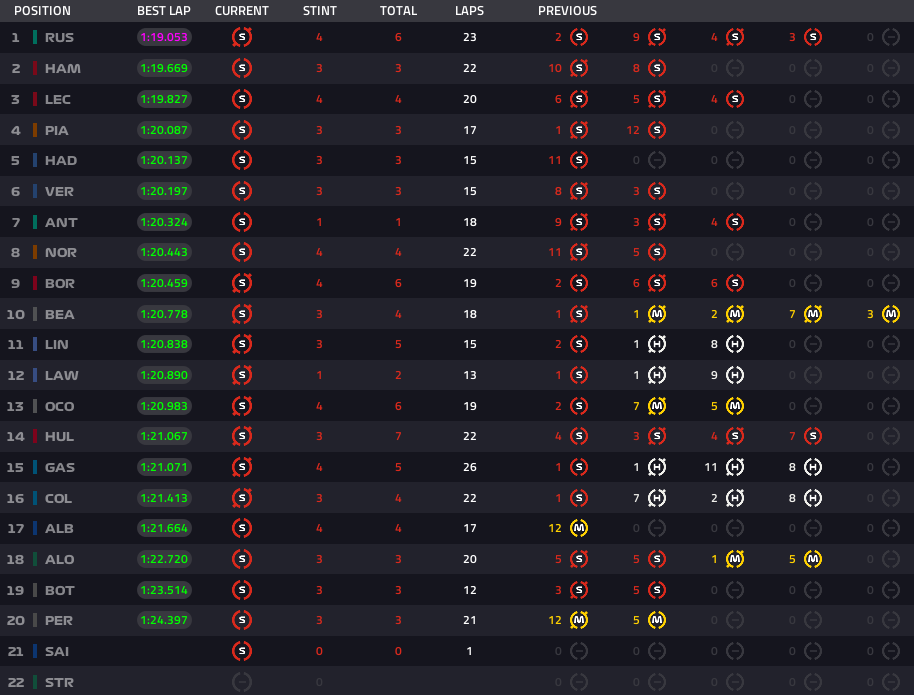Viewport: 914px width, 695px height.
Task: Click the STINT column header
Action: 319,11
